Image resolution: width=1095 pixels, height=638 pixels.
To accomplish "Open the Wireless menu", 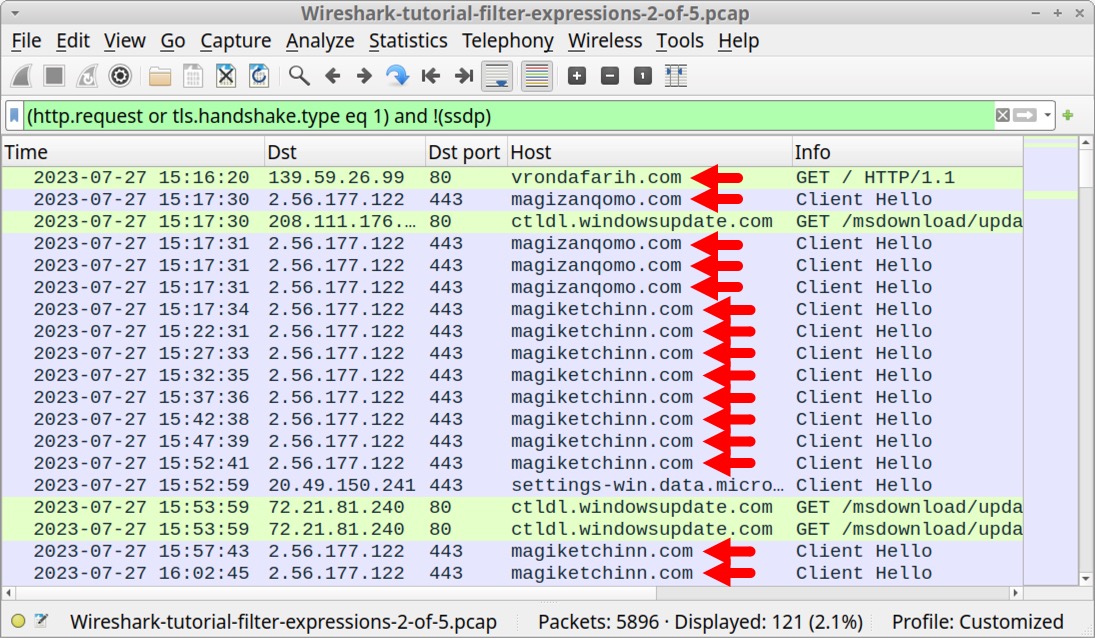I will pyautogui.click(x=605, y=41).
